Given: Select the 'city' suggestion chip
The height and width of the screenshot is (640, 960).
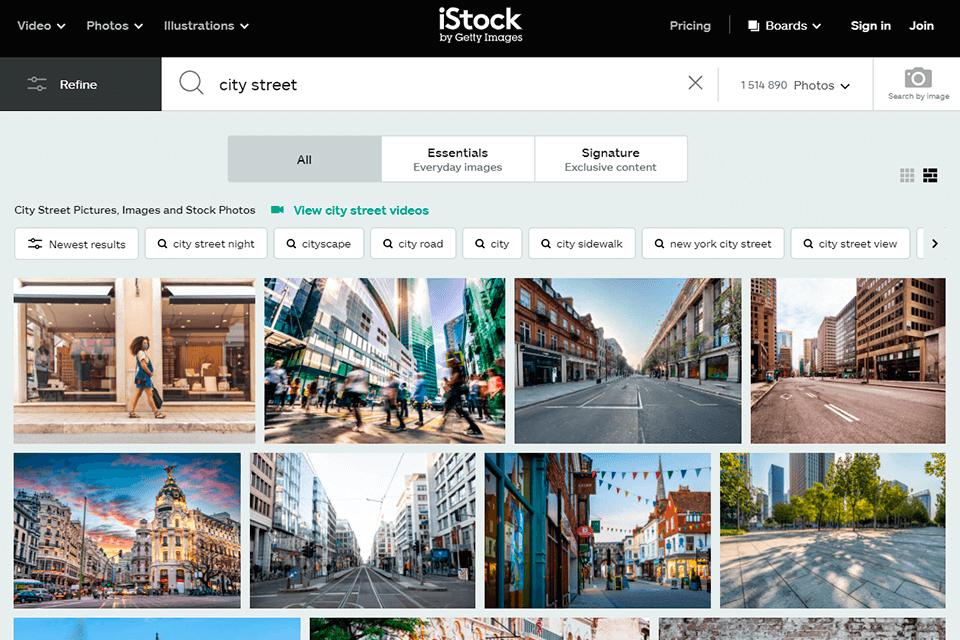Looking at the screenshot, I should [x=492, y=244].
